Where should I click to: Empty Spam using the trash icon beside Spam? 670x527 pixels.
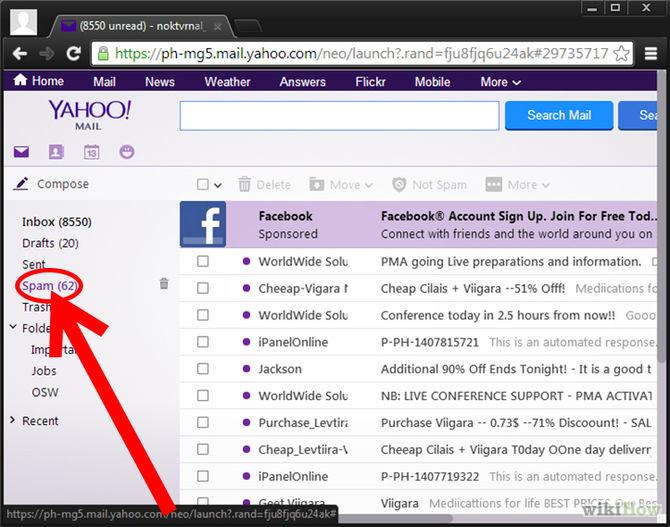pyautogui.click(x=164, y=283)
